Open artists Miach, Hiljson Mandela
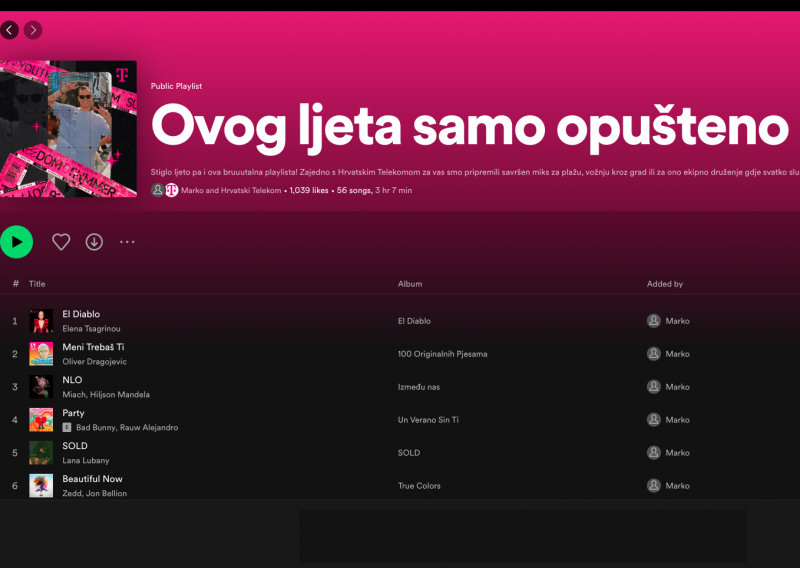This screenshot has height=568, width=800. 106,394
